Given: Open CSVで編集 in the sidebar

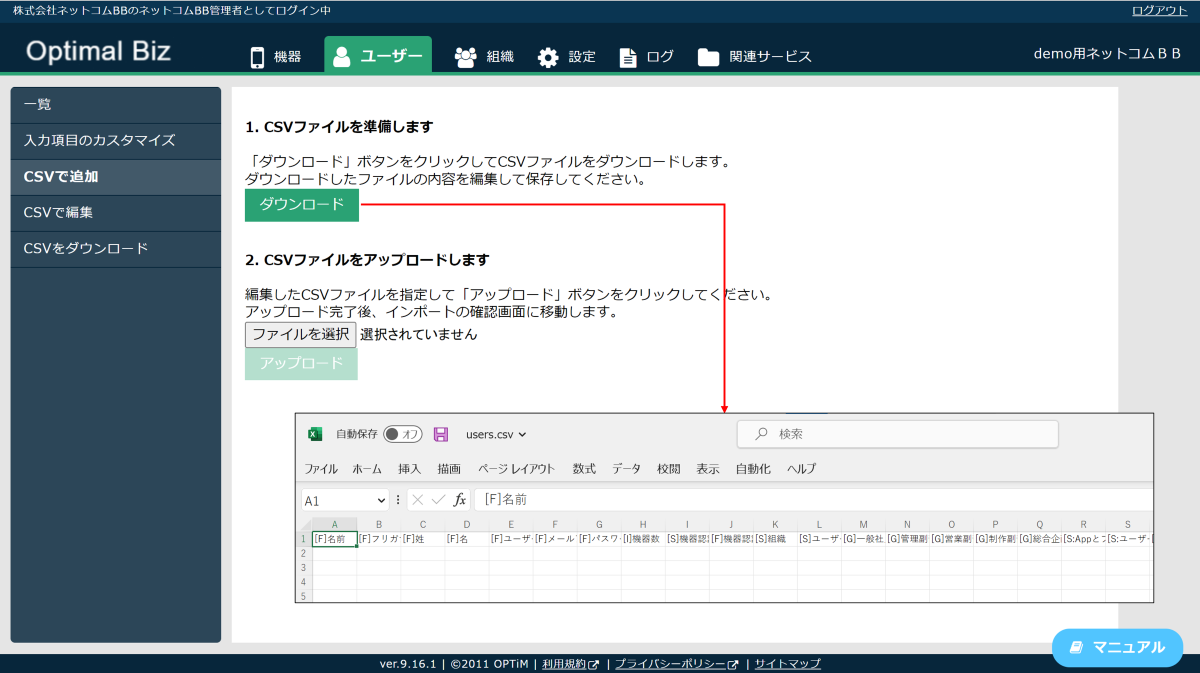Looking at the screenshot, I should [116, 213].
